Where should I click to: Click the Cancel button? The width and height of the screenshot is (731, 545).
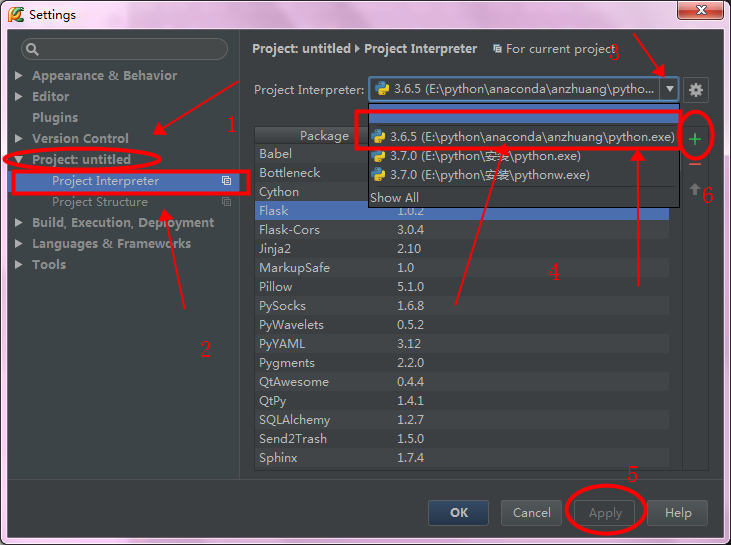tap(531, 513)
